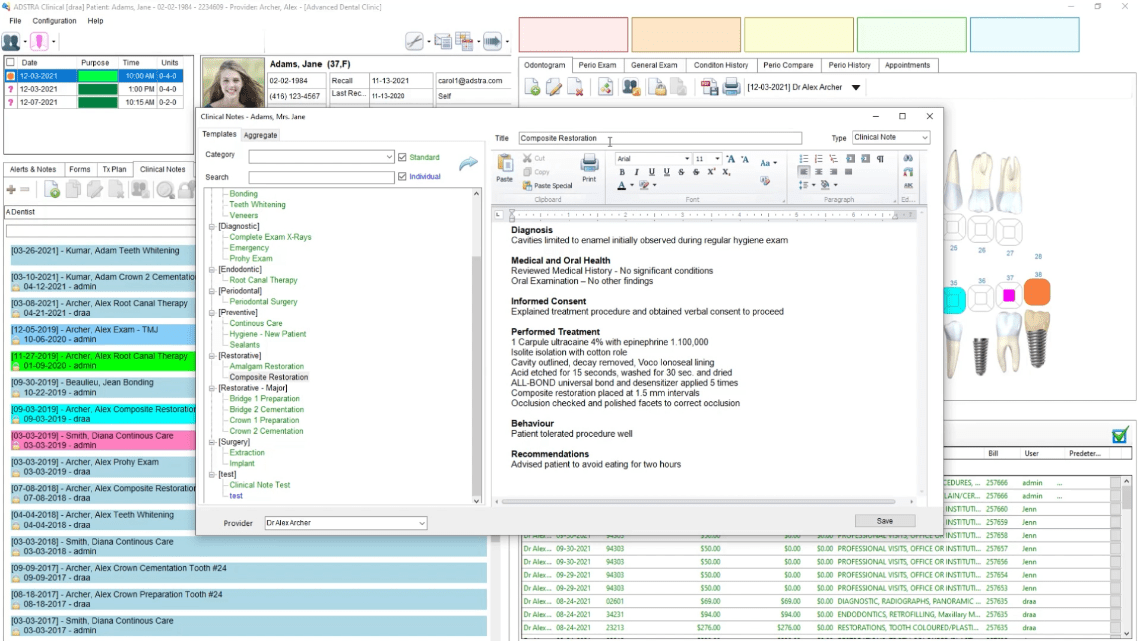Right-align the paragraph text
Screen dimensions: 1140x641
tap(833, 172)
